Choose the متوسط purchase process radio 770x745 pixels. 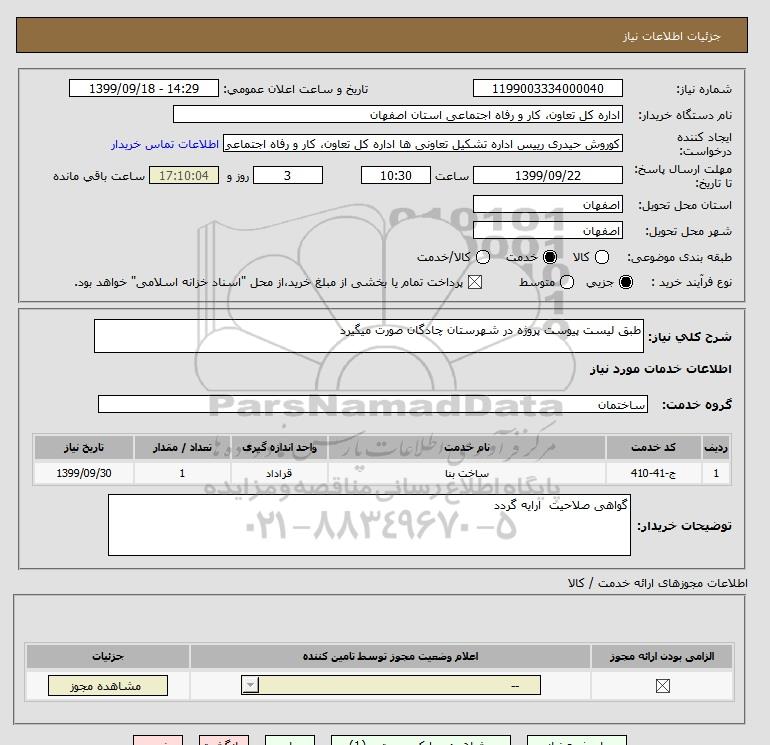(567, 282)
